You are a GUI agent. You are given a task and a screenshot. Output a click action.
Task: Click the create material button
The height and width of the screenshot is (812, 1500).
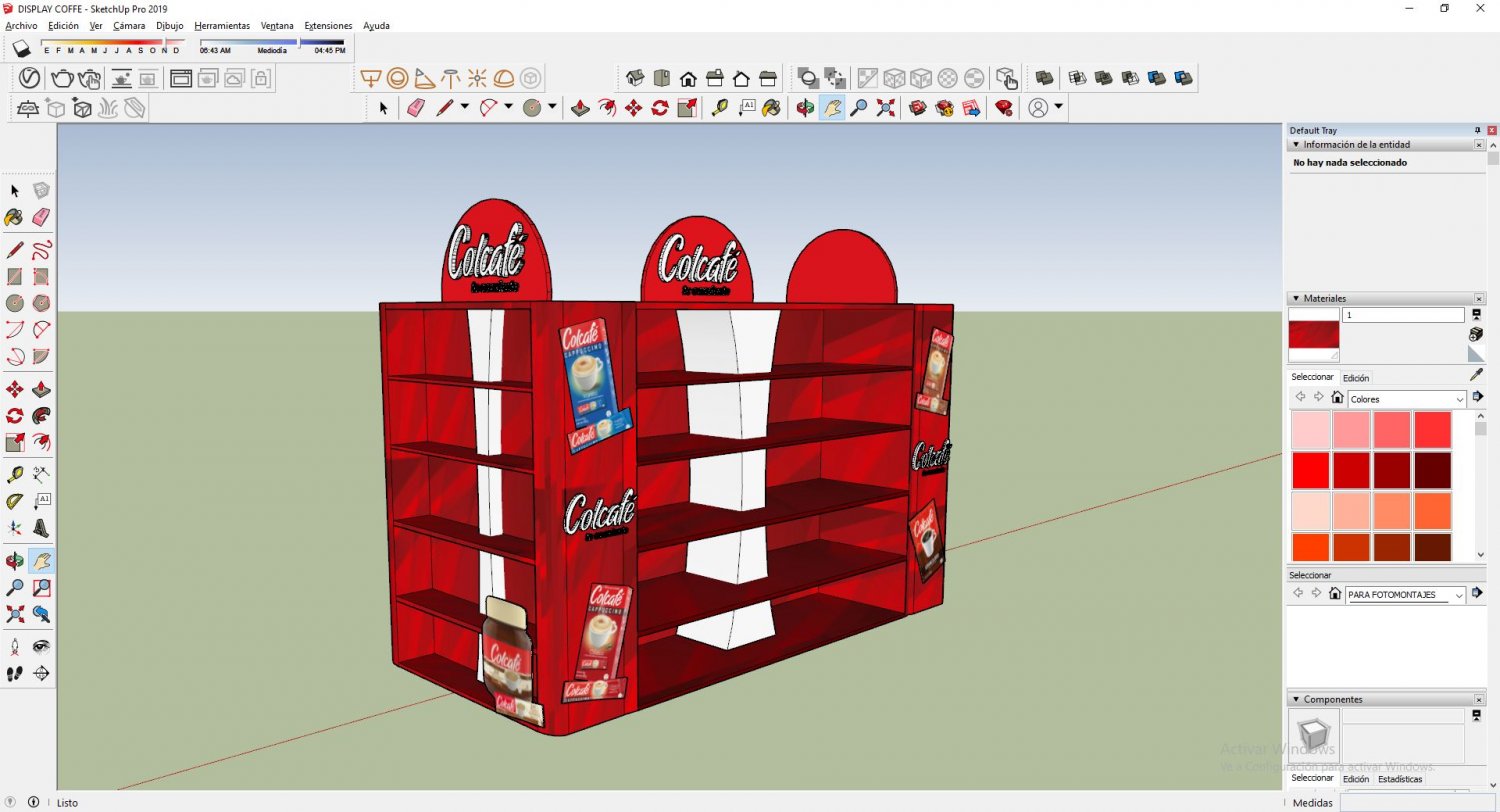(x=1476, y=334)
